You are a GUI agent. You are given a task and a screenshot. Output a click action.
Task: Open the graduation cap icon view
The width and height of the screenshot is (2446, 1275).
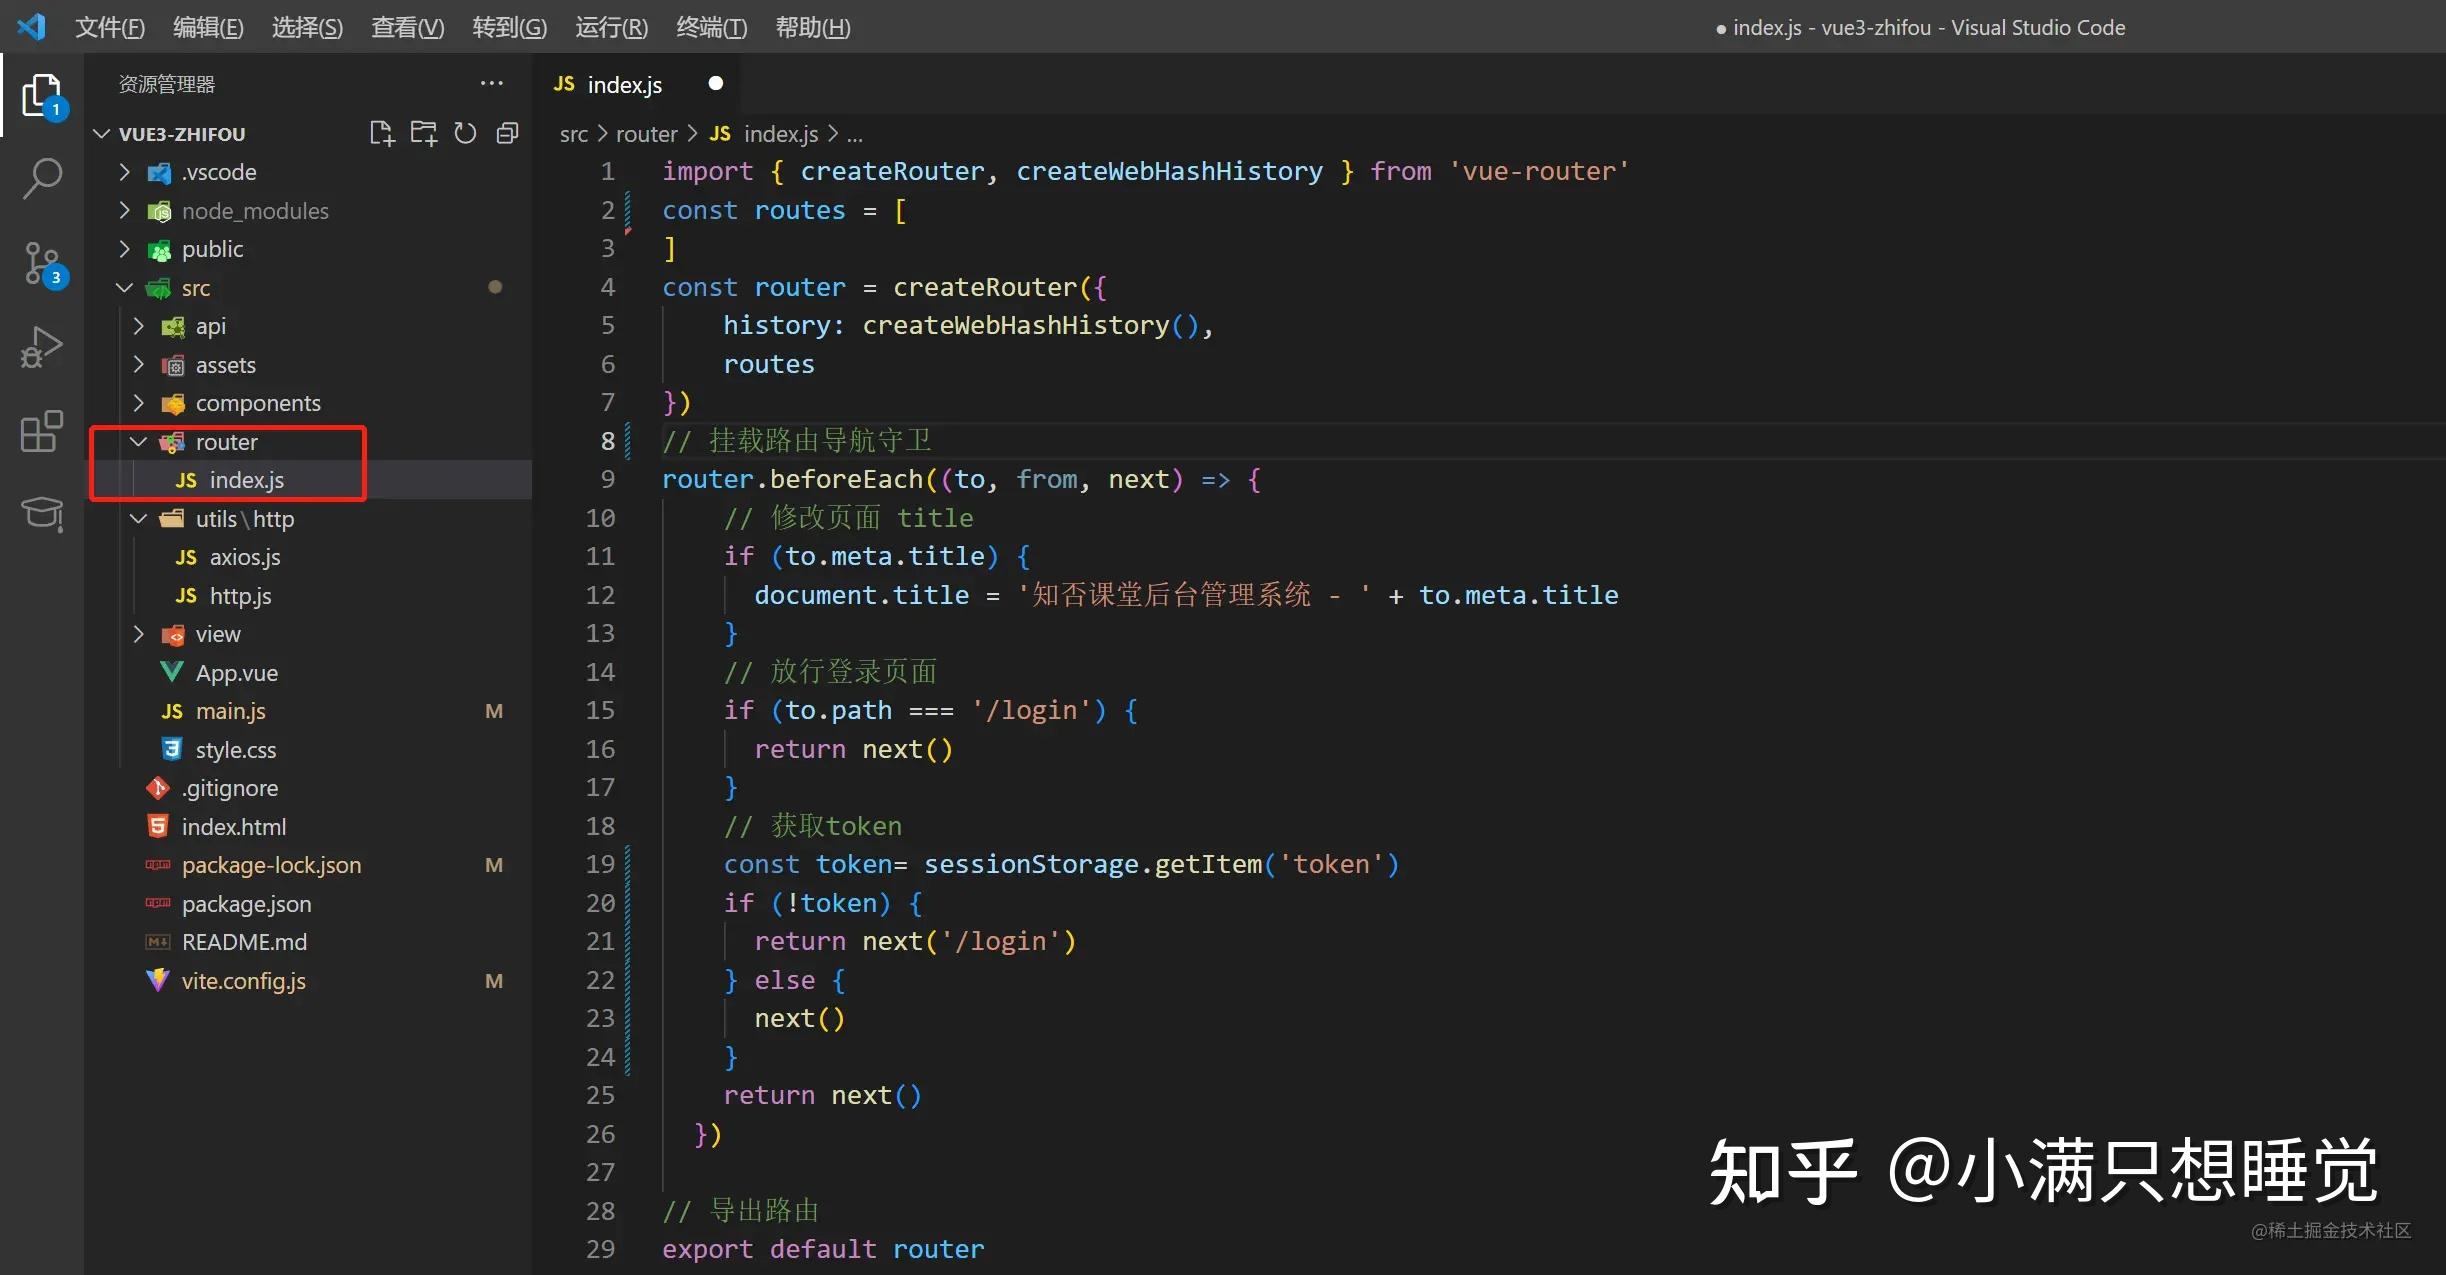pos(42,513)
